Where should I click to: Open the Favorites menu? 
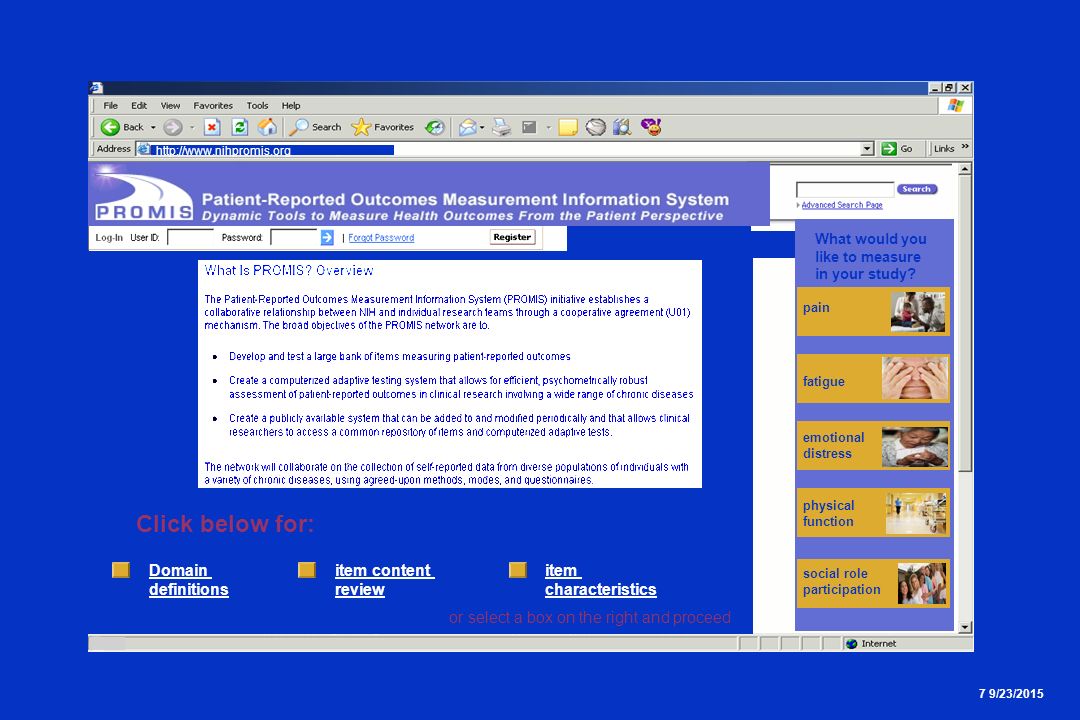pyautogui.click(x=213, y=105)
